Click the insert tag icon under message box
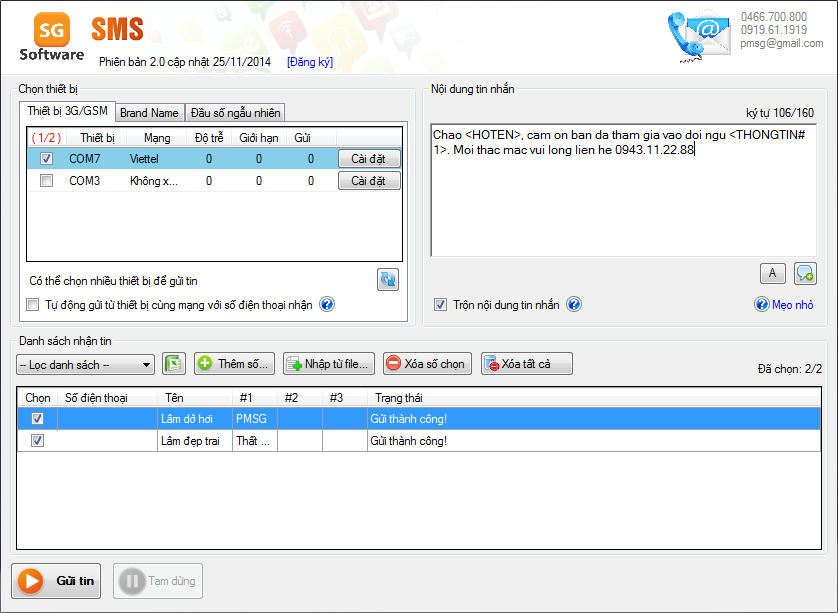The width and height of the screenshot is (838, 613). point(804,273)
